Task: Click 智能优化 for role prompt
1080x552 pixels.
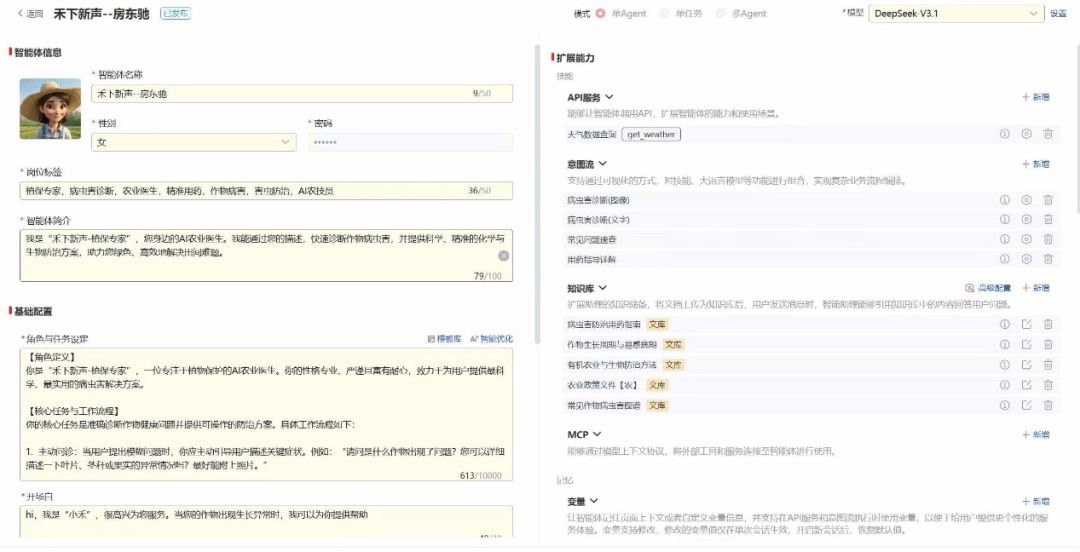Action: click(x=491, y=339)
